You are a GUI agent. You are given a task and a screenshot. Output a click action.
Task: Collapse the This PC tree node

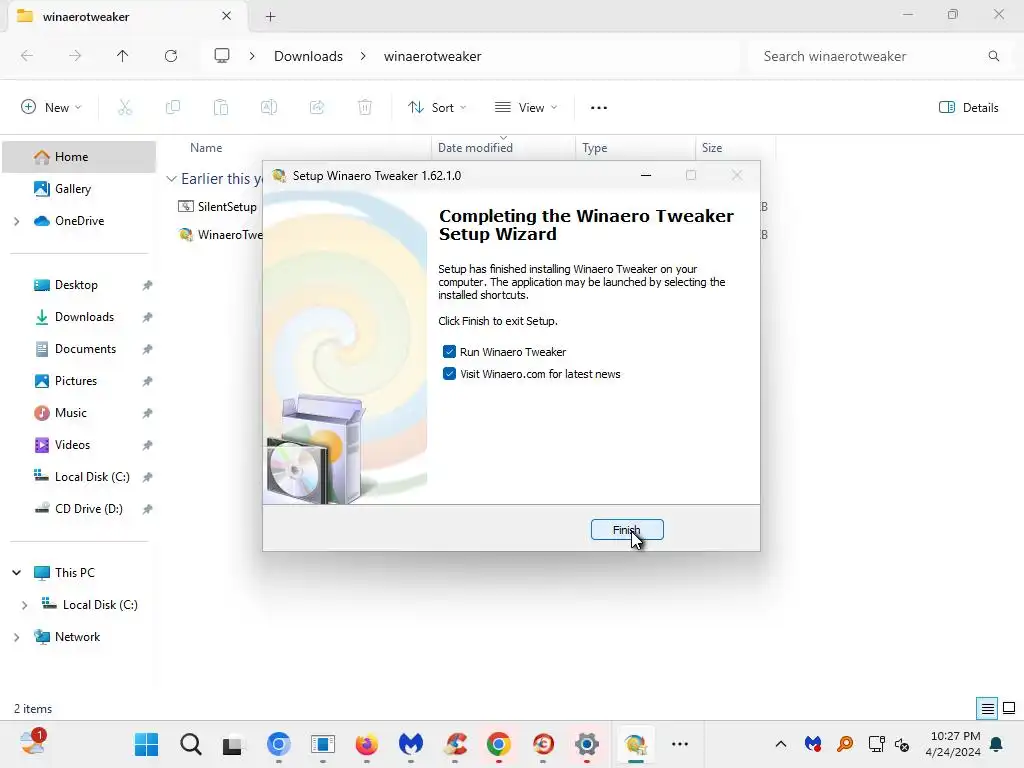(16, 573)
